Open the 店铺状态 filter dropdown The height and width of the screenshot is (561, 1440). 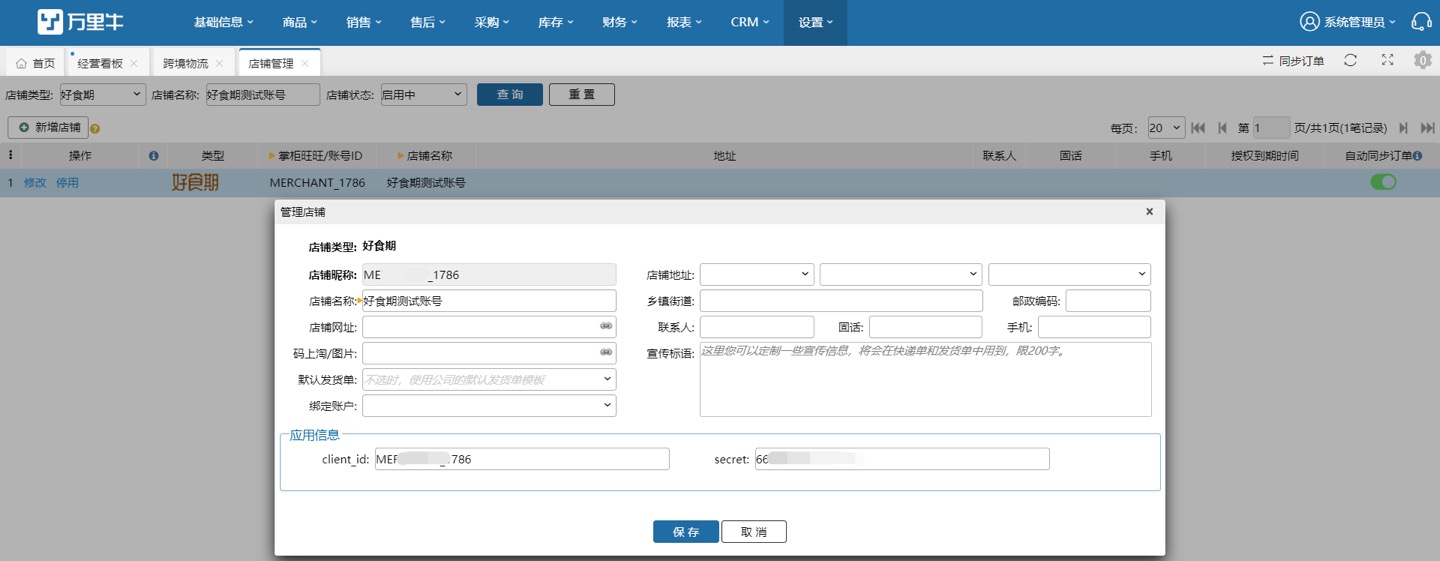click(x=424, y=95)
